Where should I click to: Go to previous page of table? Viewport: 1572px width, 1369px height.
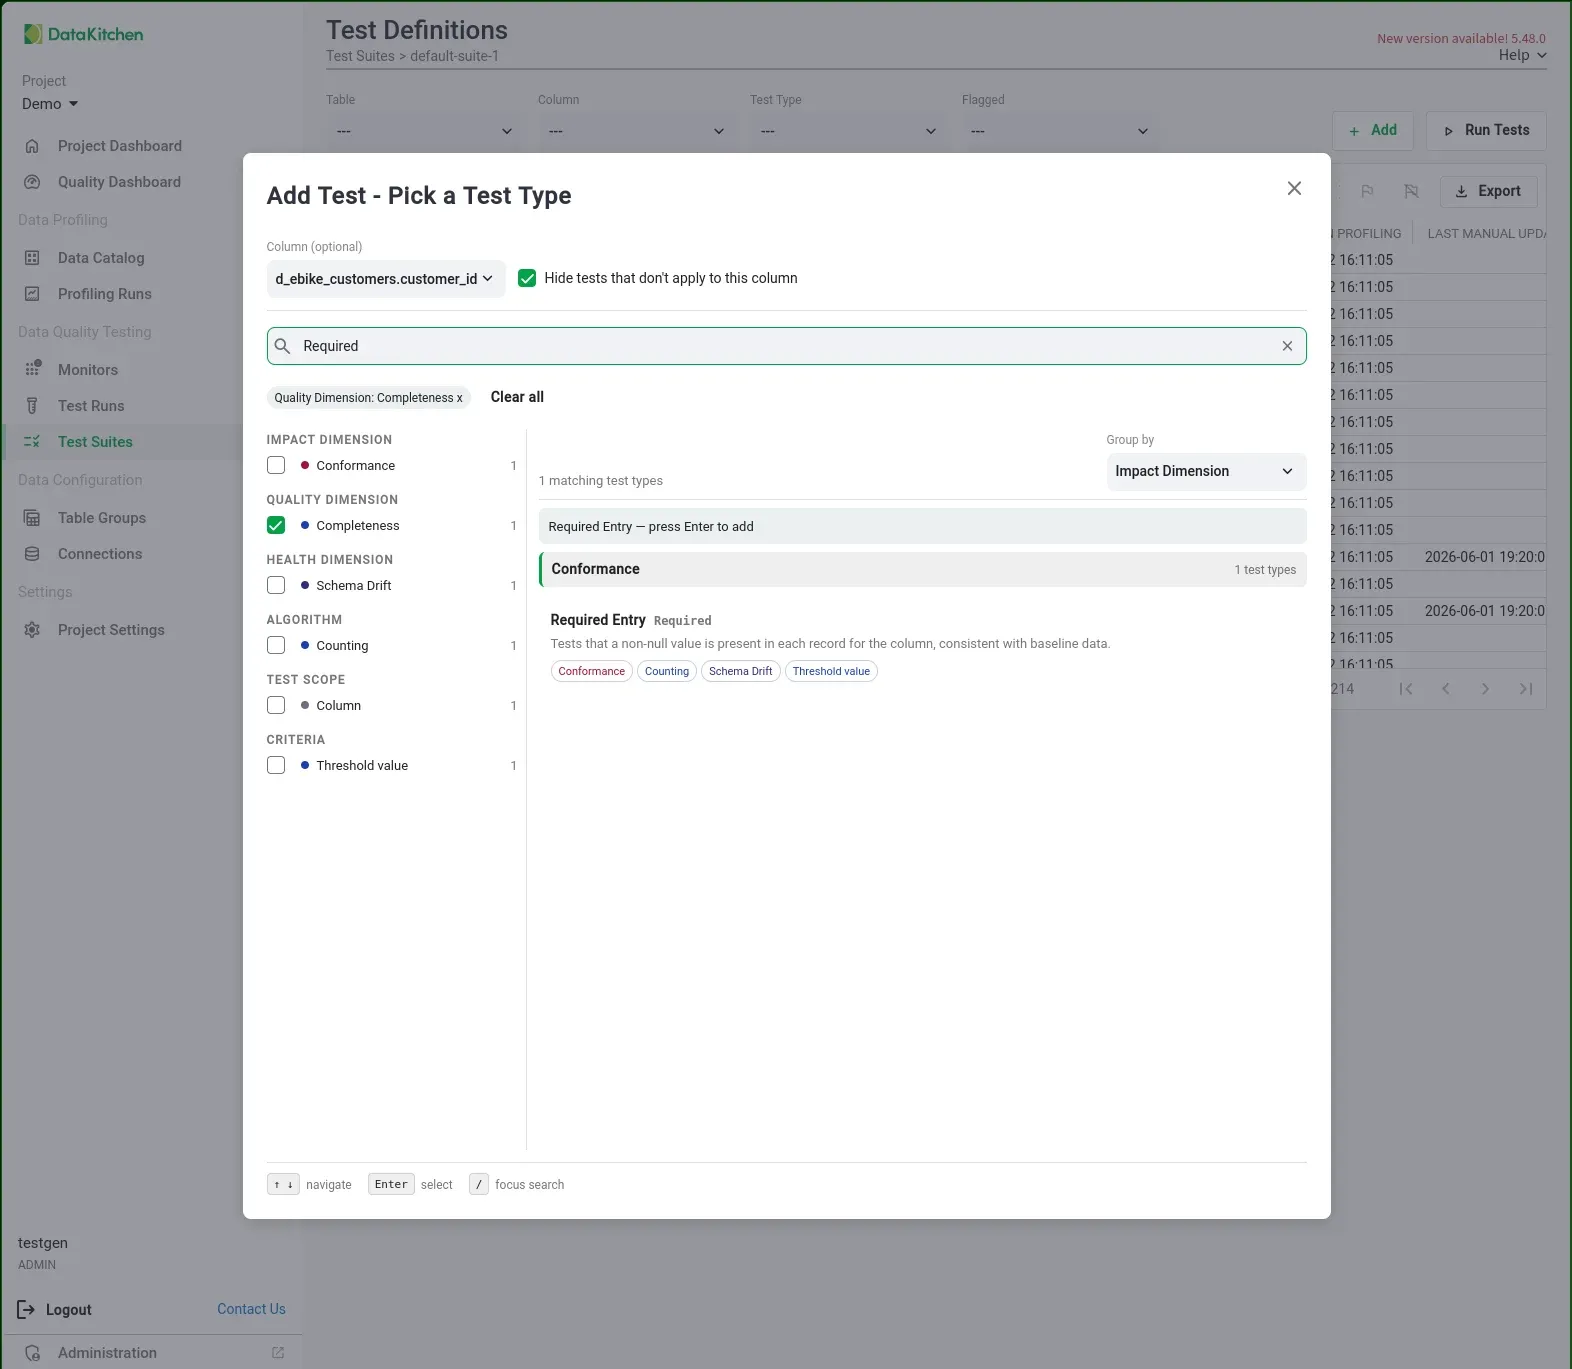click(x=1446, y=689)
